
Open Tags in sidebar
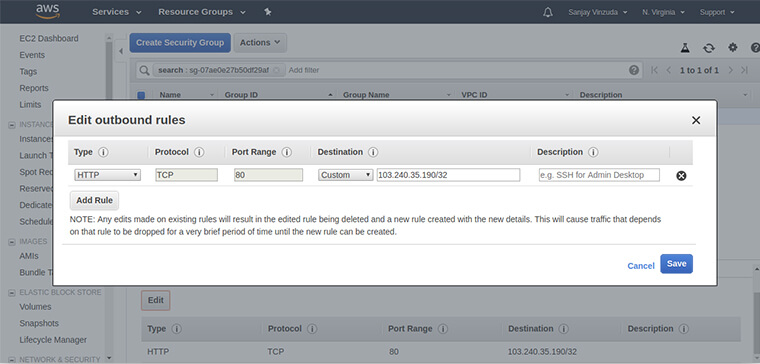pyautogui.click(x=28, y=72)
